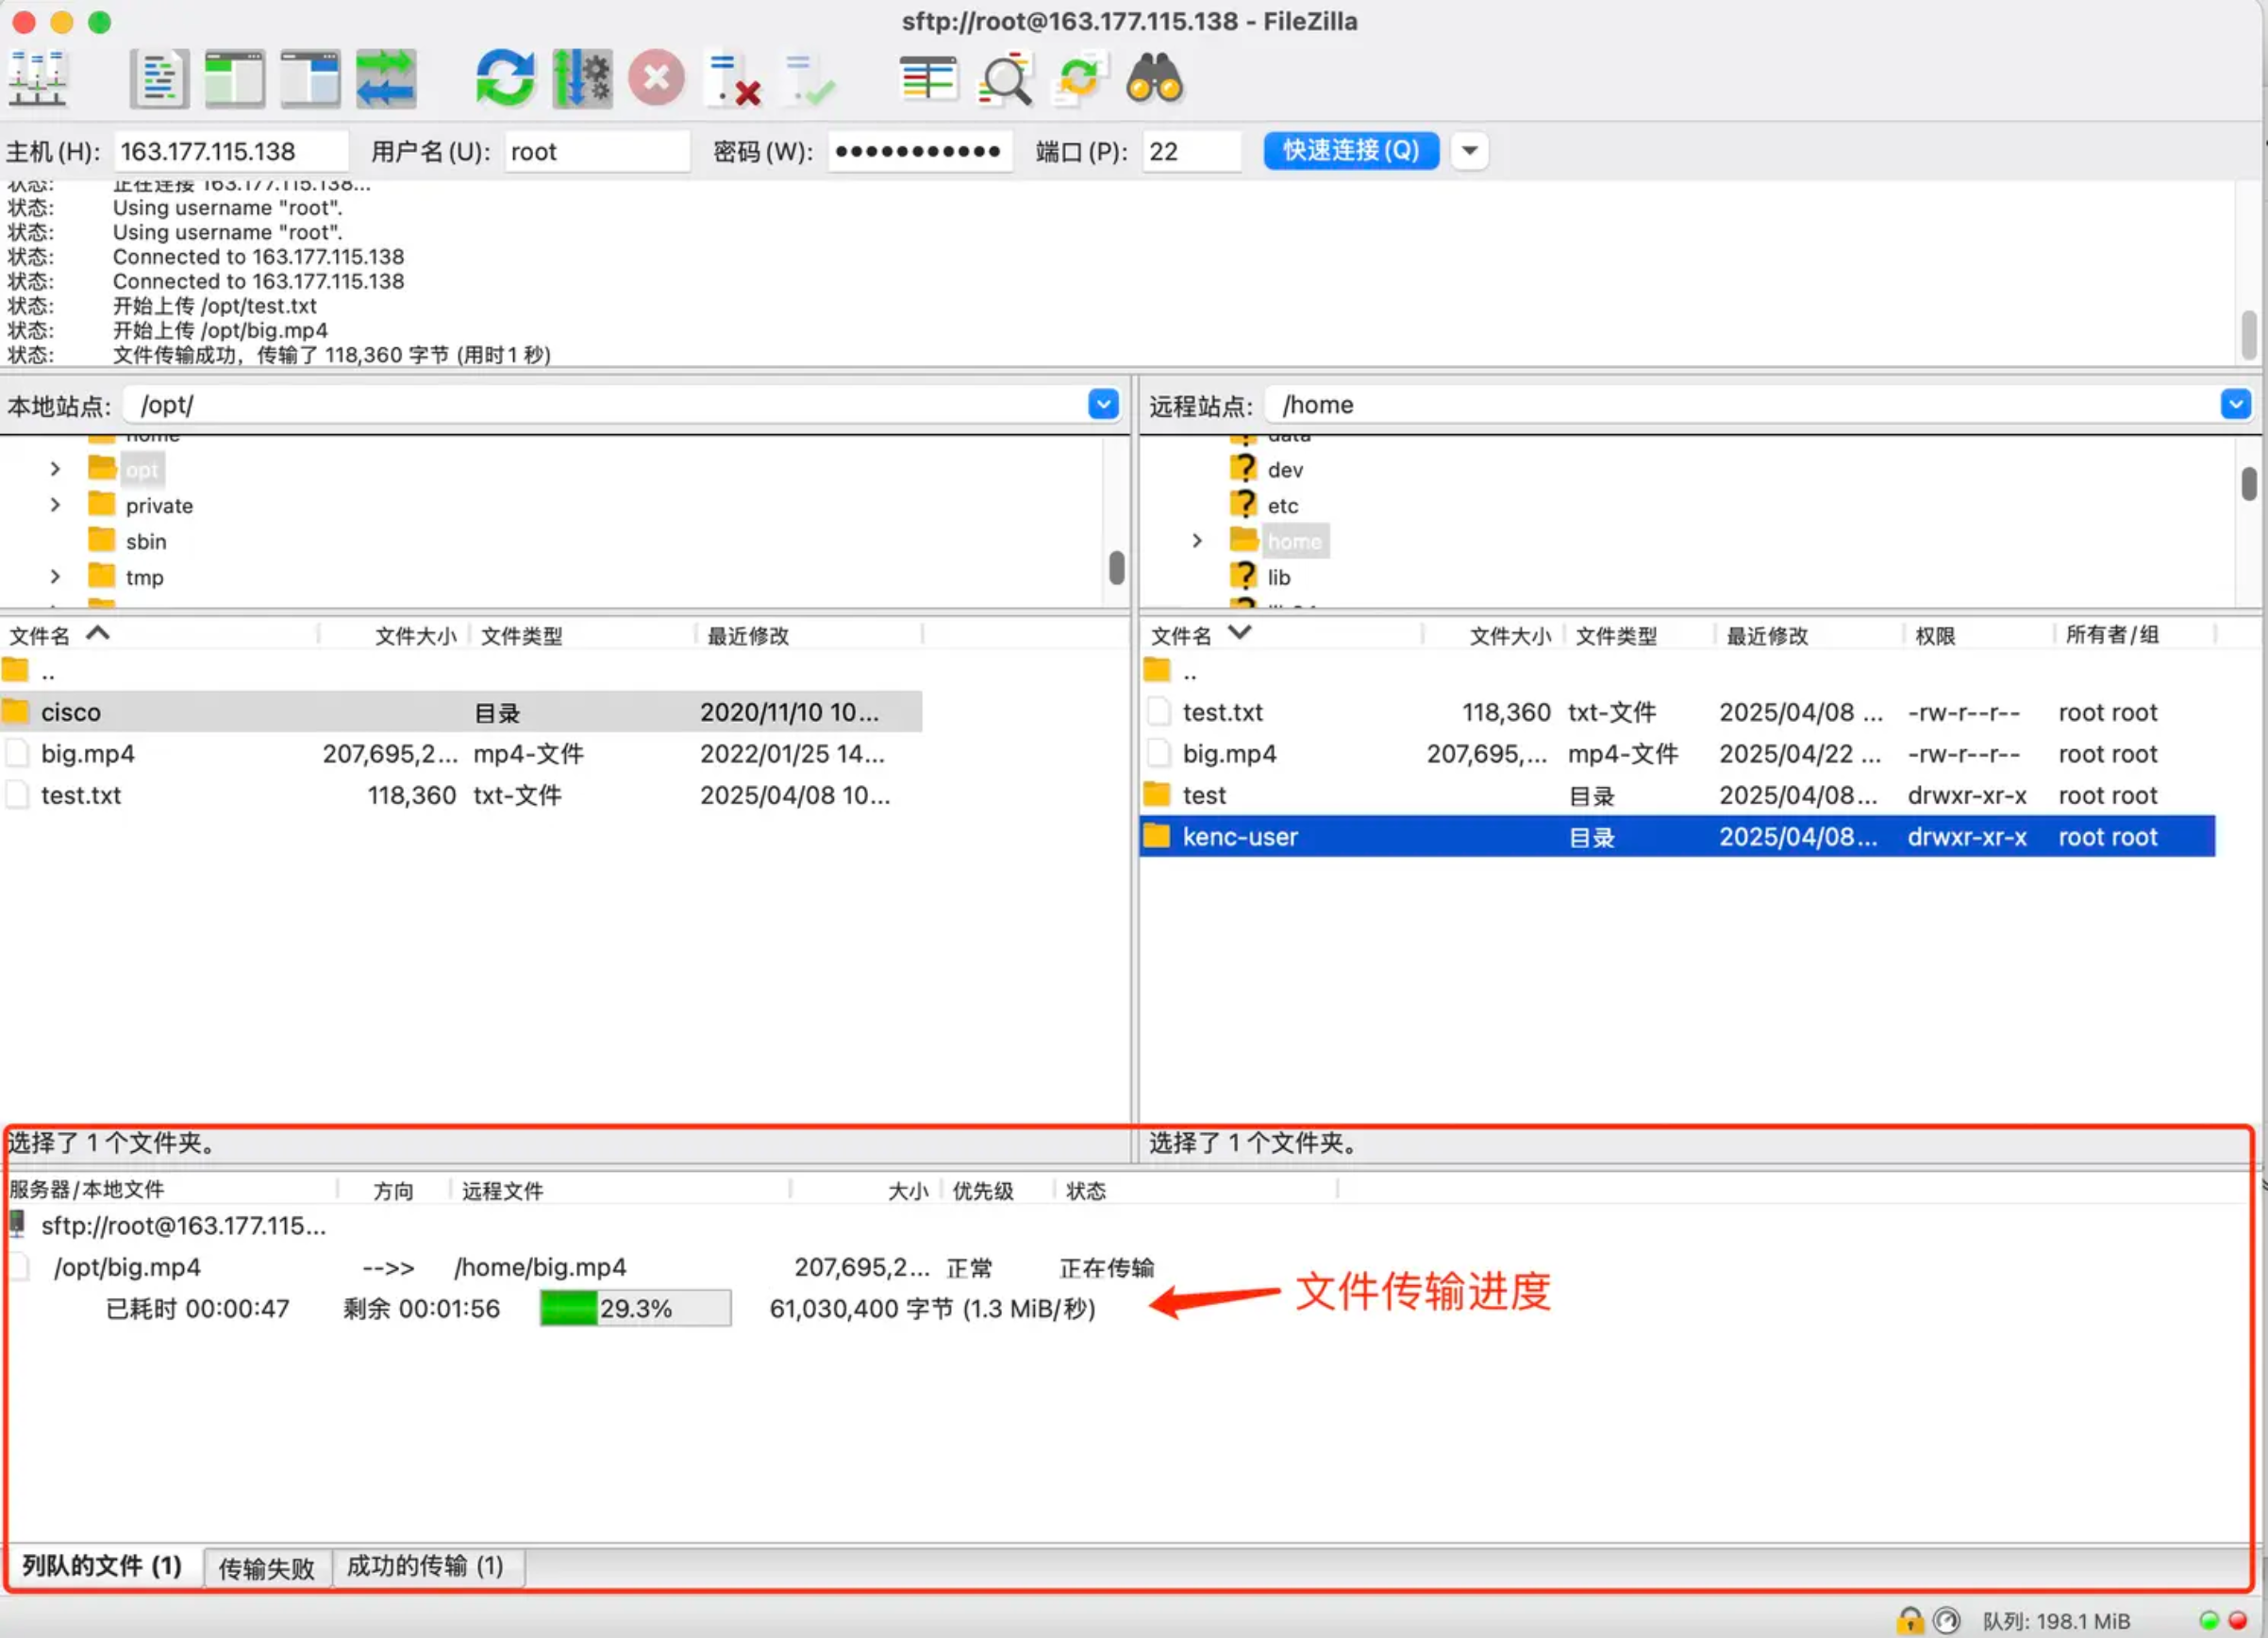Image resolution: width=2268 pixels, height=1638 pixels.
Task: Click the binoculars file search icon
Action: 1155,78
